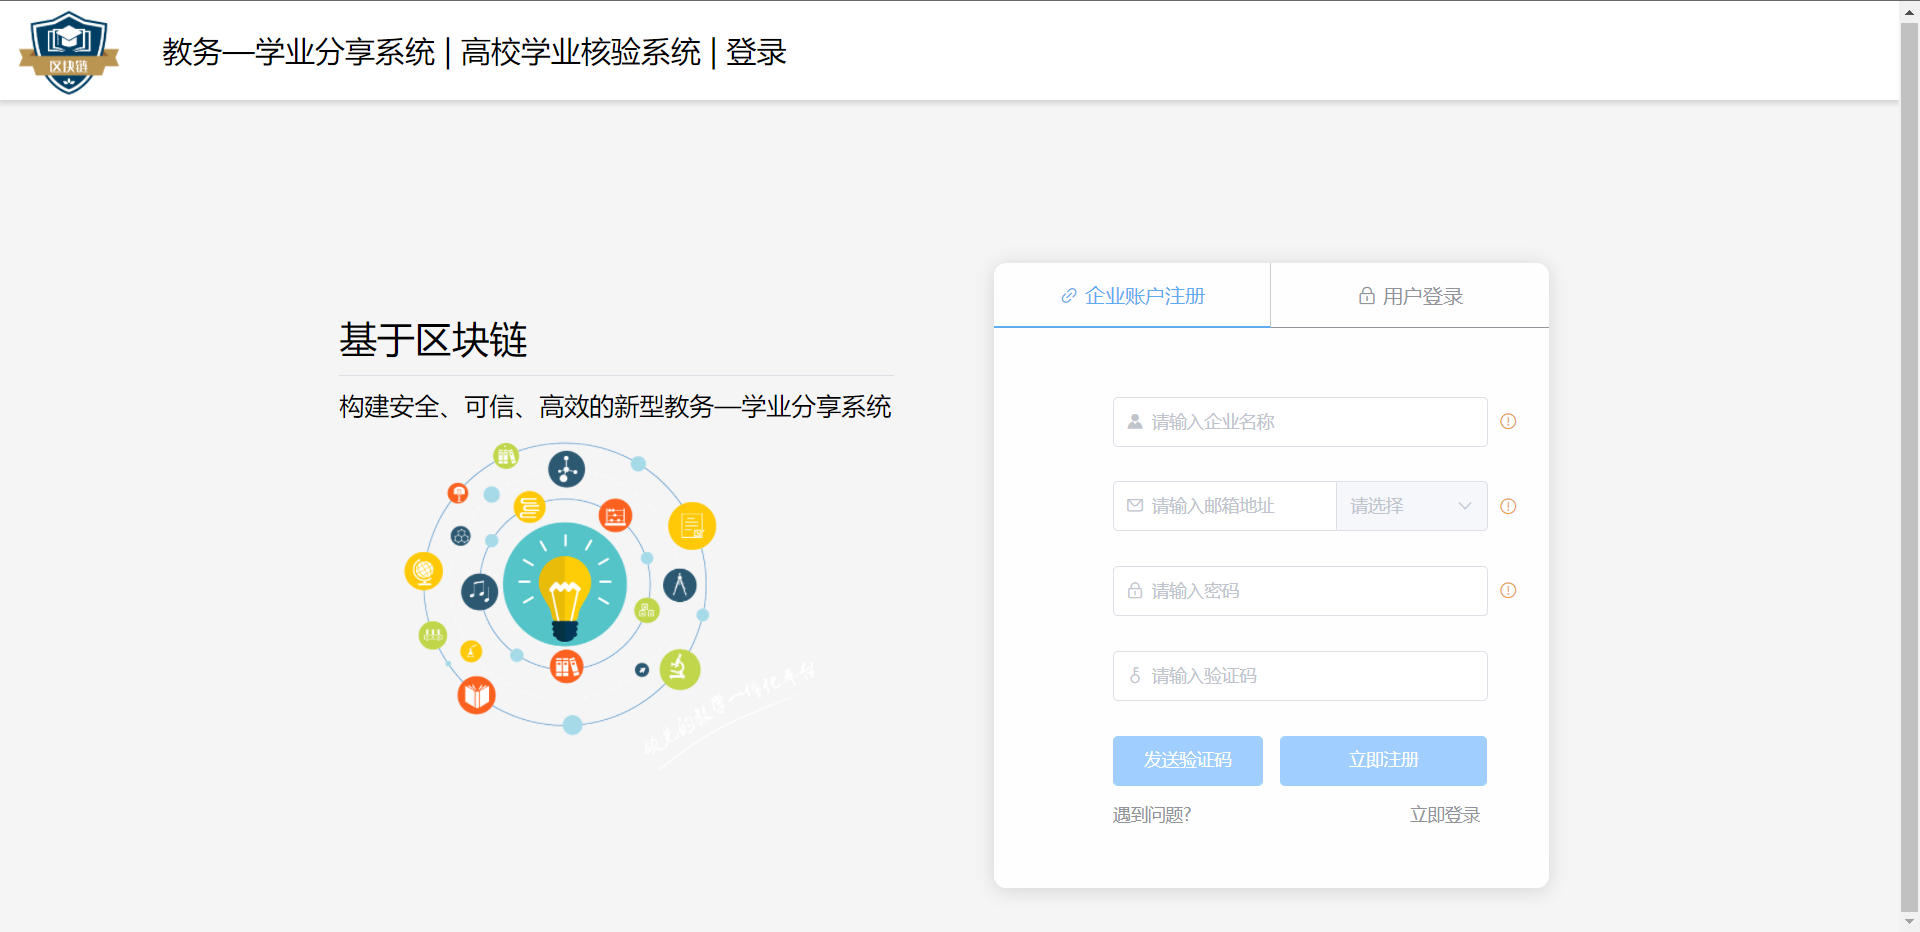Screen dimensions: 1920x932
Task: Open the 遇到问题? help link
Action: [1151, 815]
